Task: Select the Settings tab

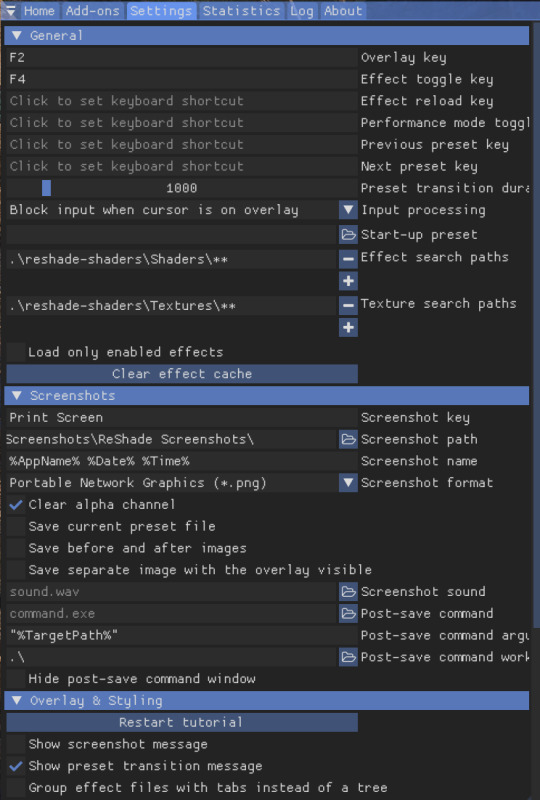Action: [161, 11]
